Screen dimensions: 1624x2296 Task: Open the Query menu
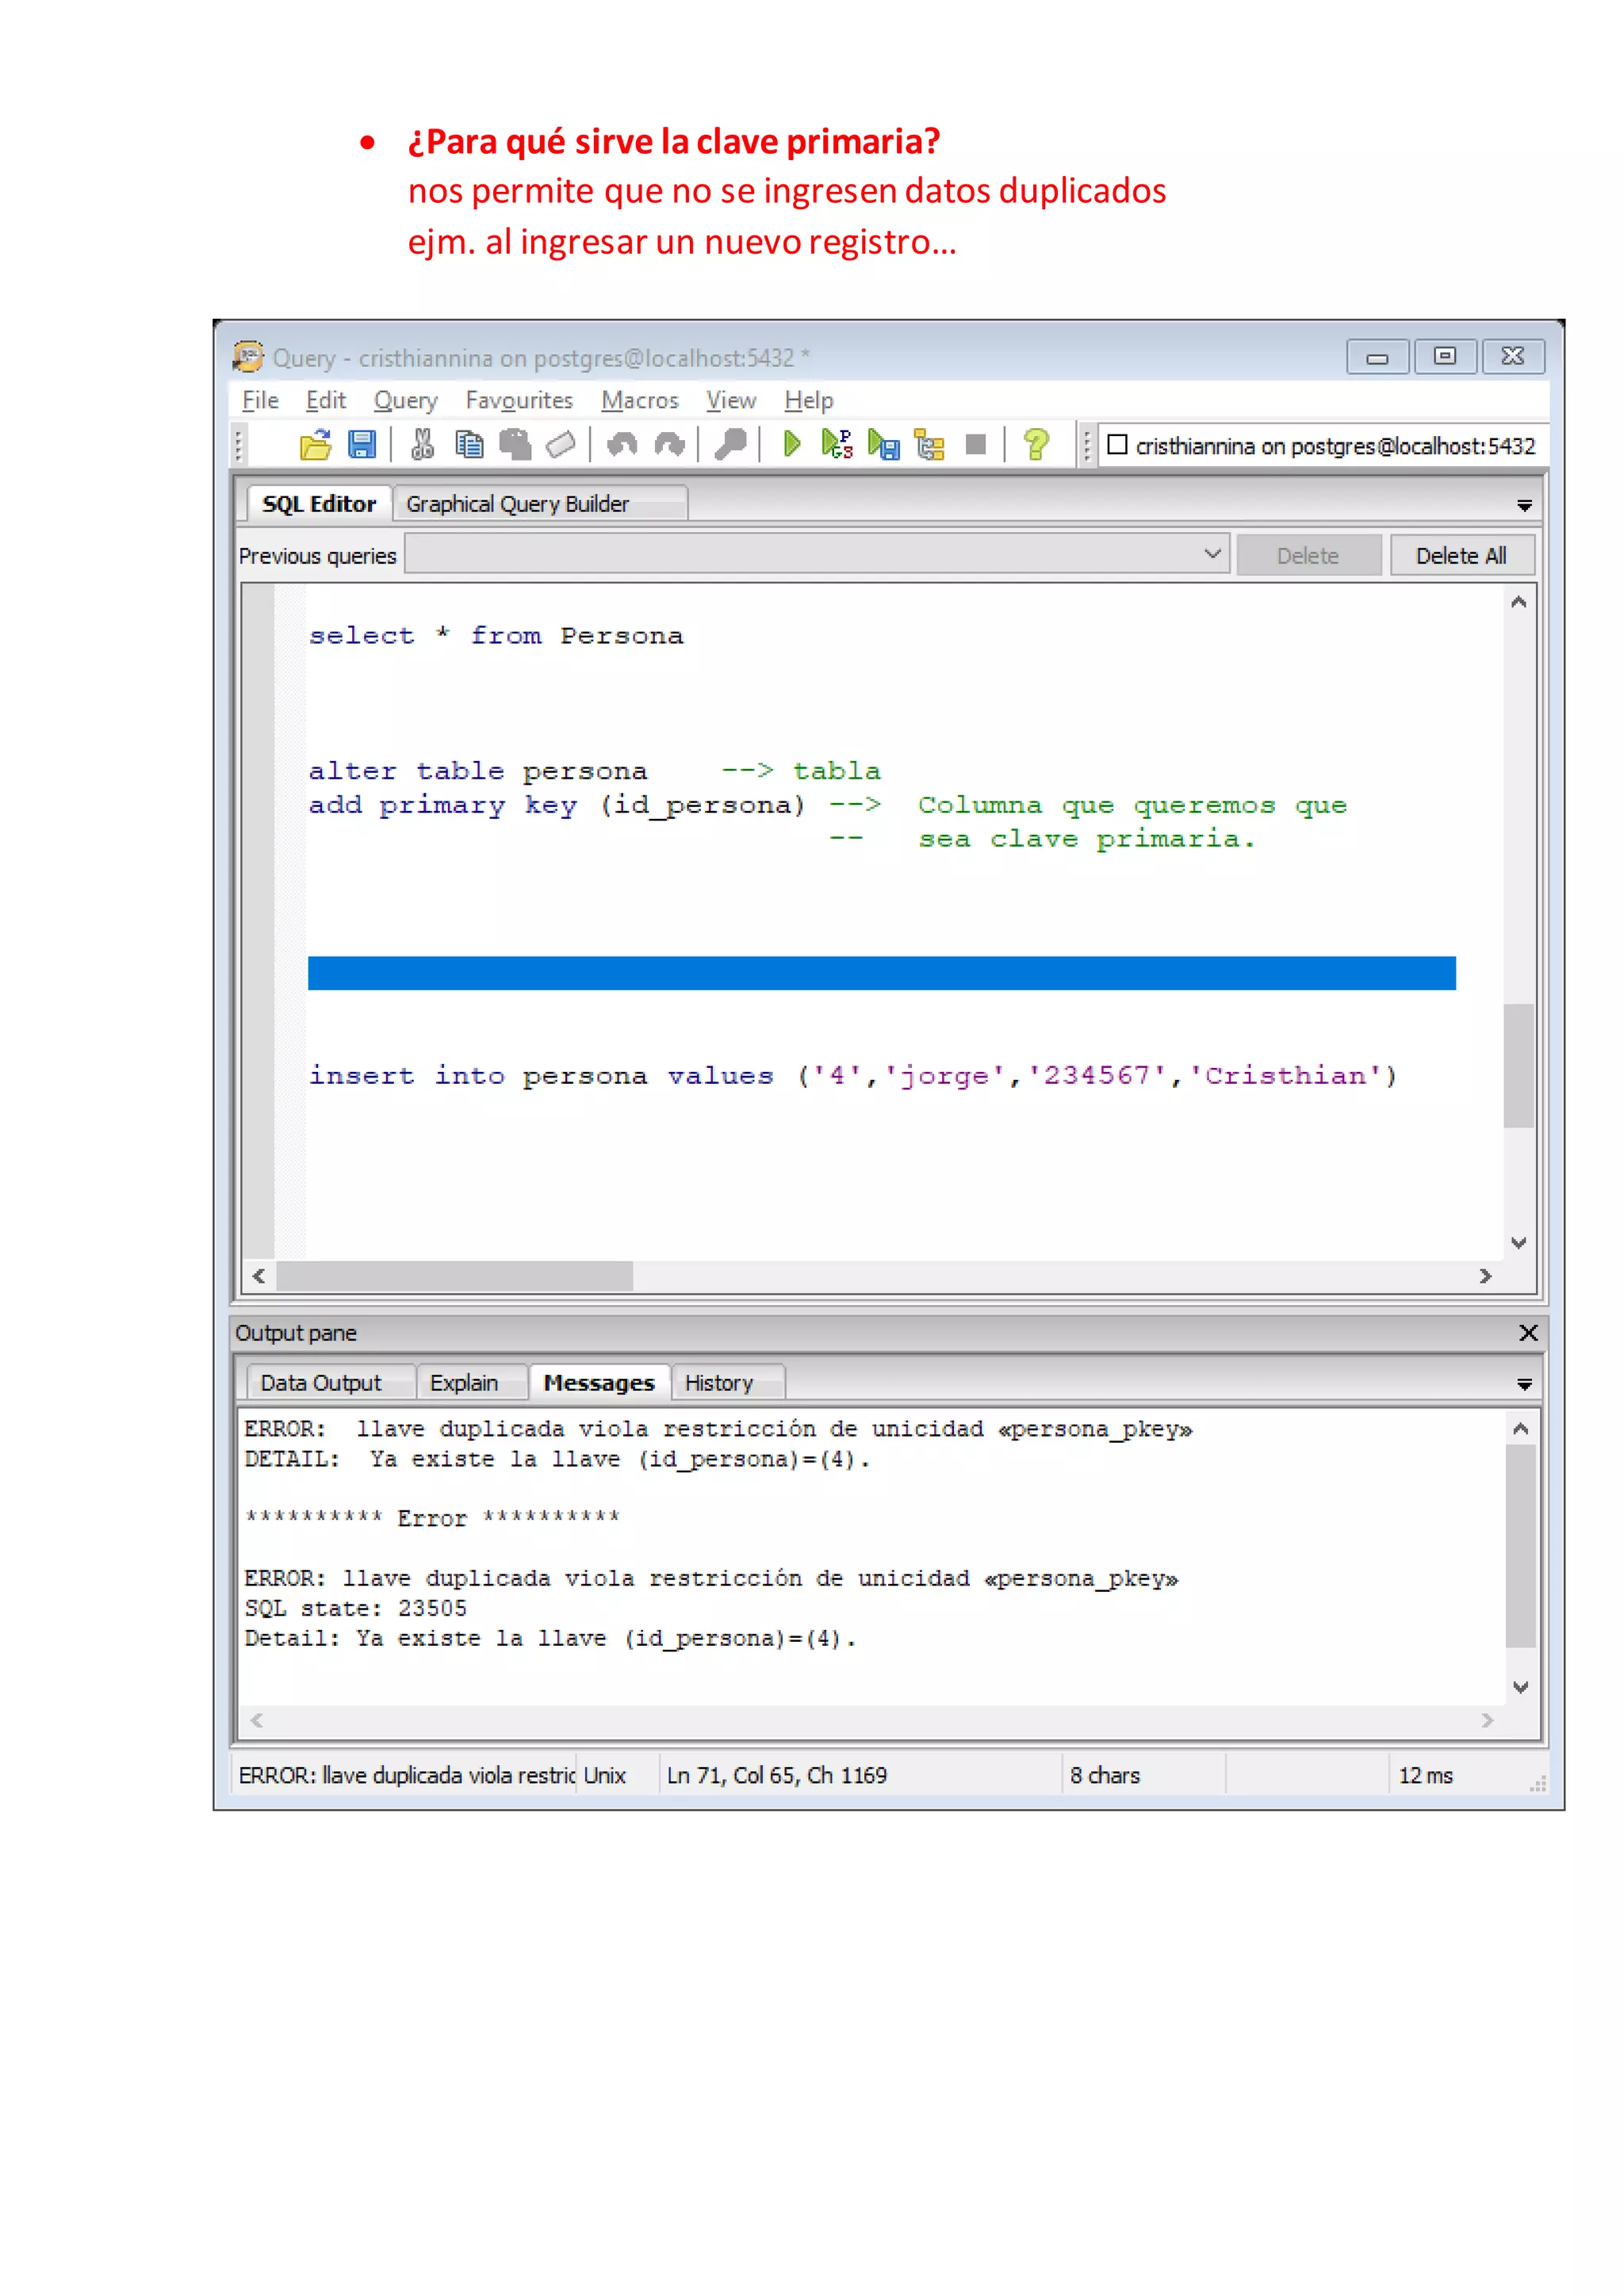(x=406, y=401)
